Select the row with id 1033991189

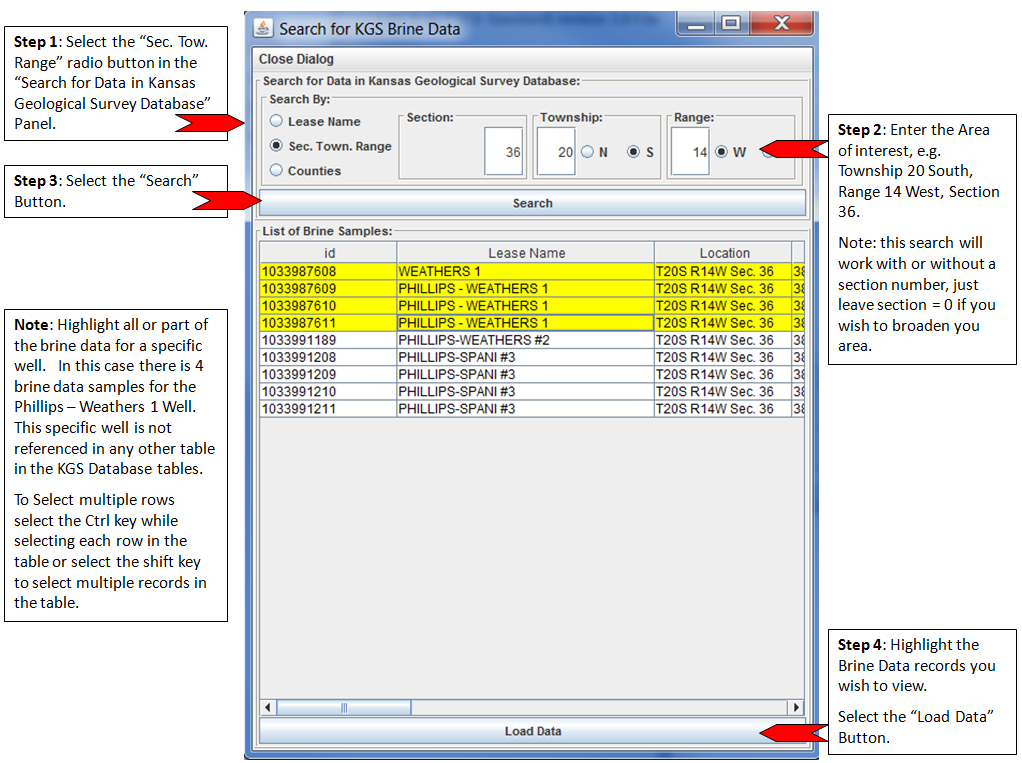tap(532, 340)
